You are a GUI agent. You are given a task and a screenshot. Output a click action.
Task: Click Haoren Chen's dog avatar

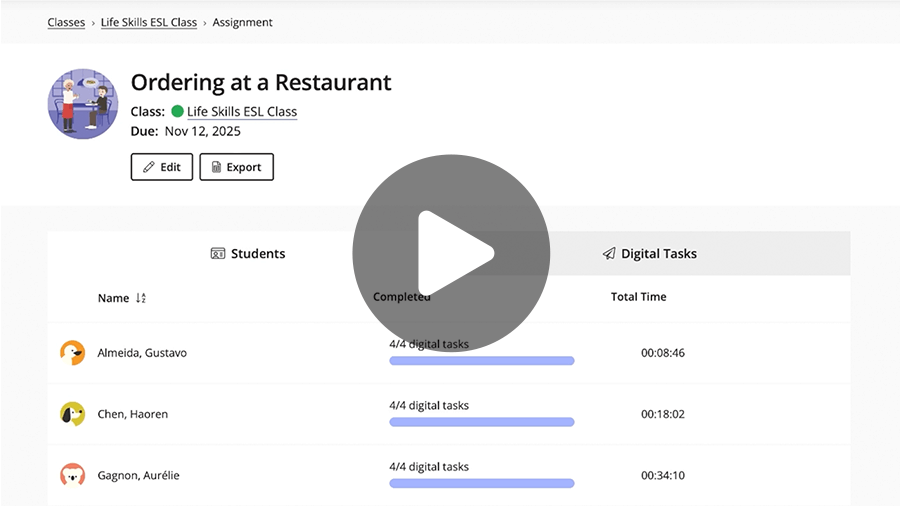72,414
